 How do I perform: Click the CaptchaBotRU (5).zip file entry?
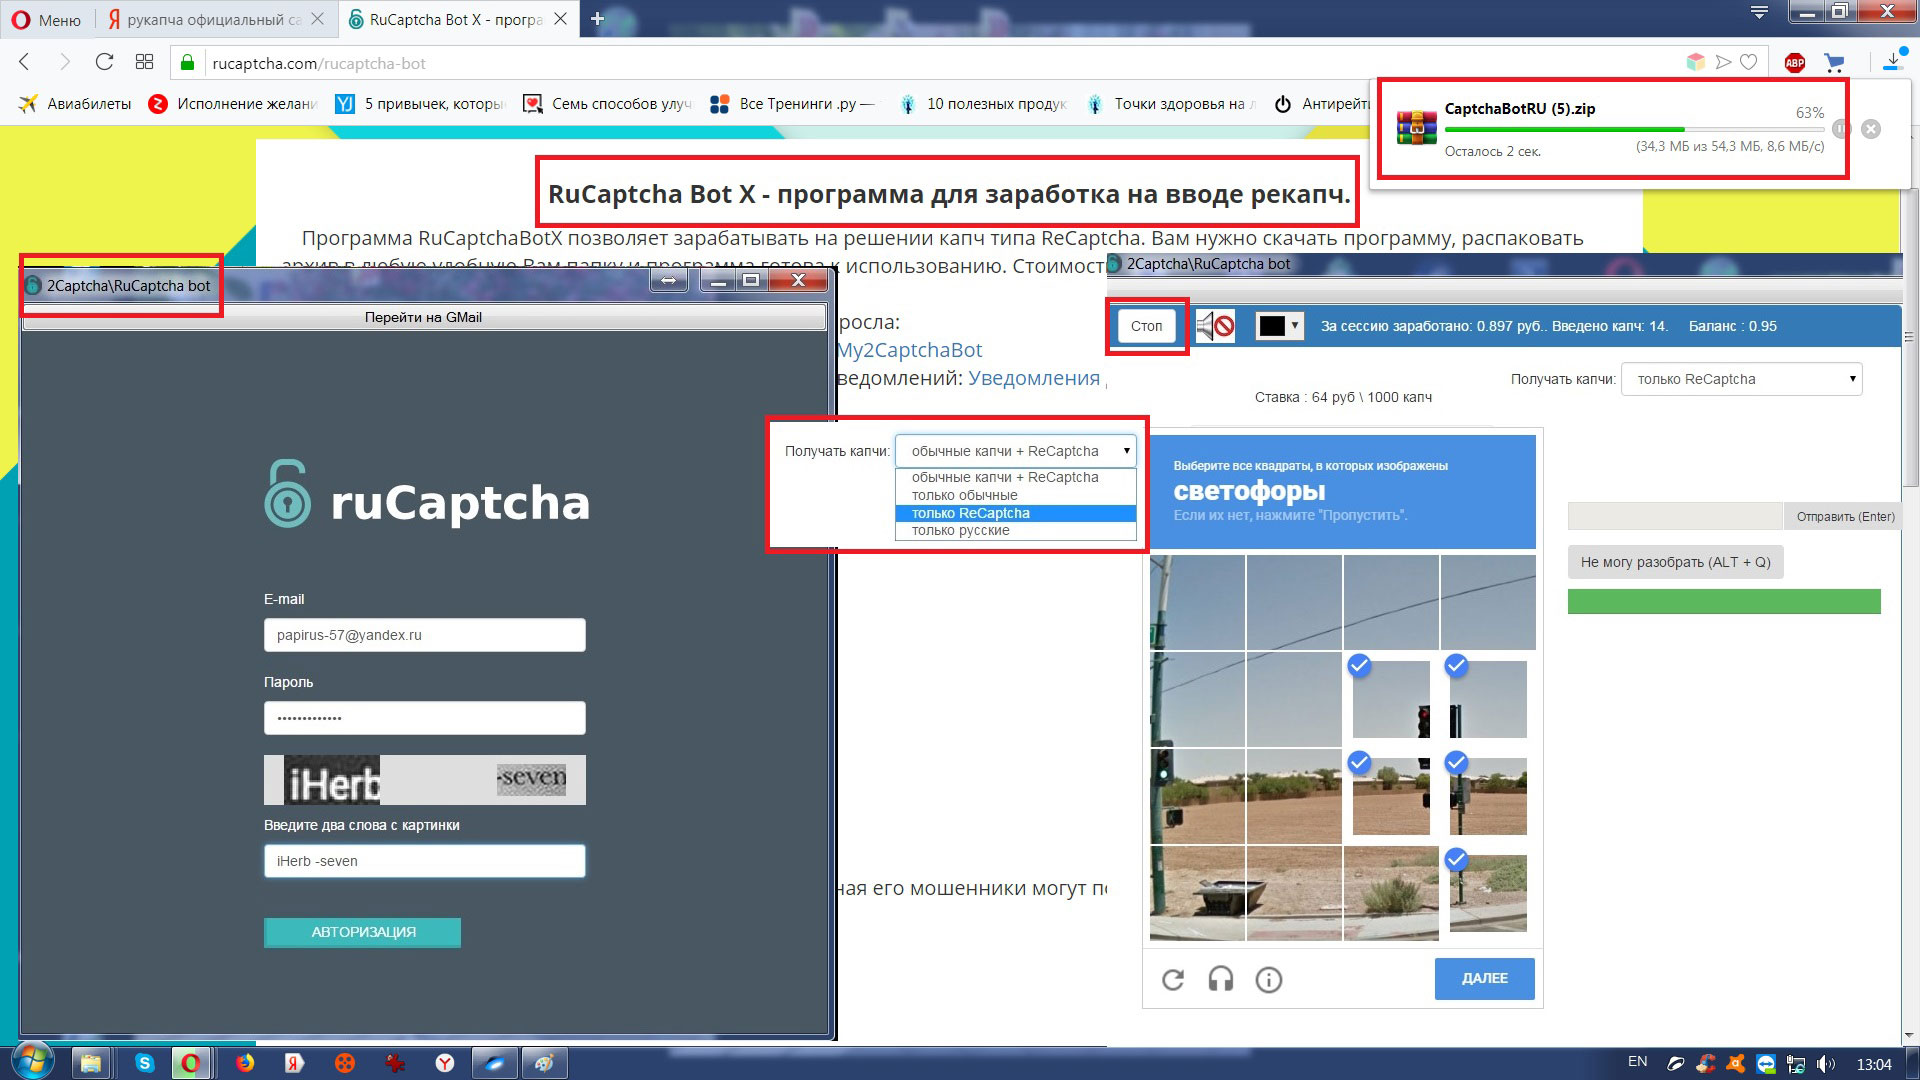pos(1519,109)
